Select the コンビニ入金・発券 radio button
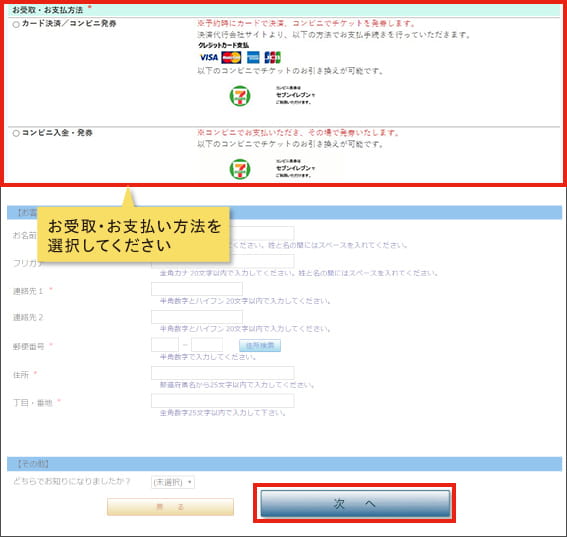 point(16,133)
